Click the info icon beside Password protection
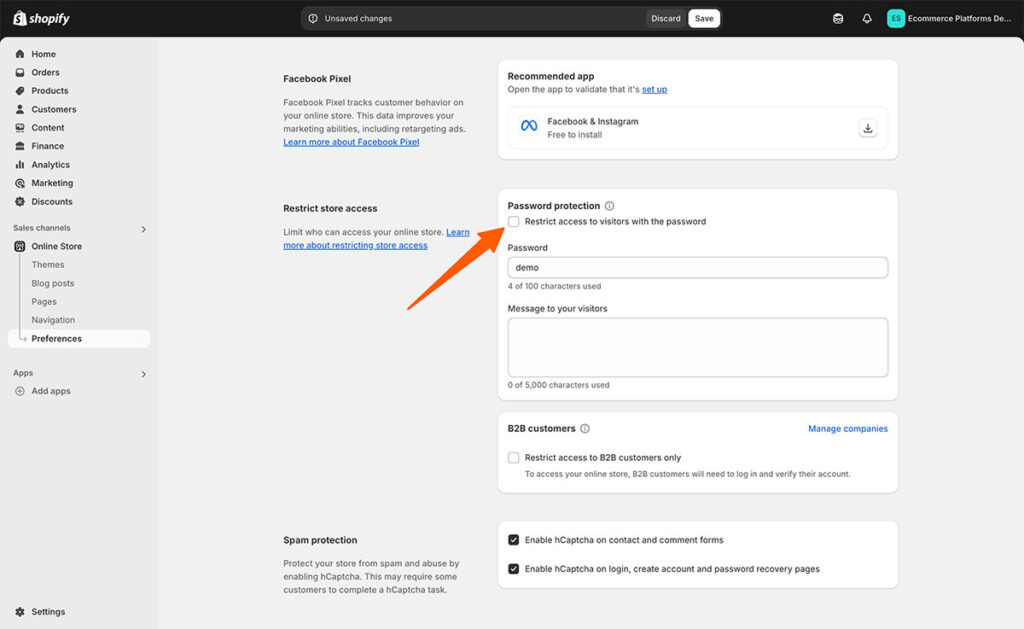Viewport: 1024px width, 629px height. pos(610,206)
